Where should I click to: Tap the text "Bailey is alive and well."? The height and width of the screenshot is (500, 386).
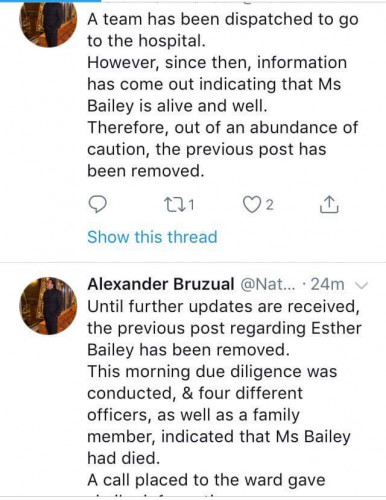pyautogui.click(x=177, y=106)
